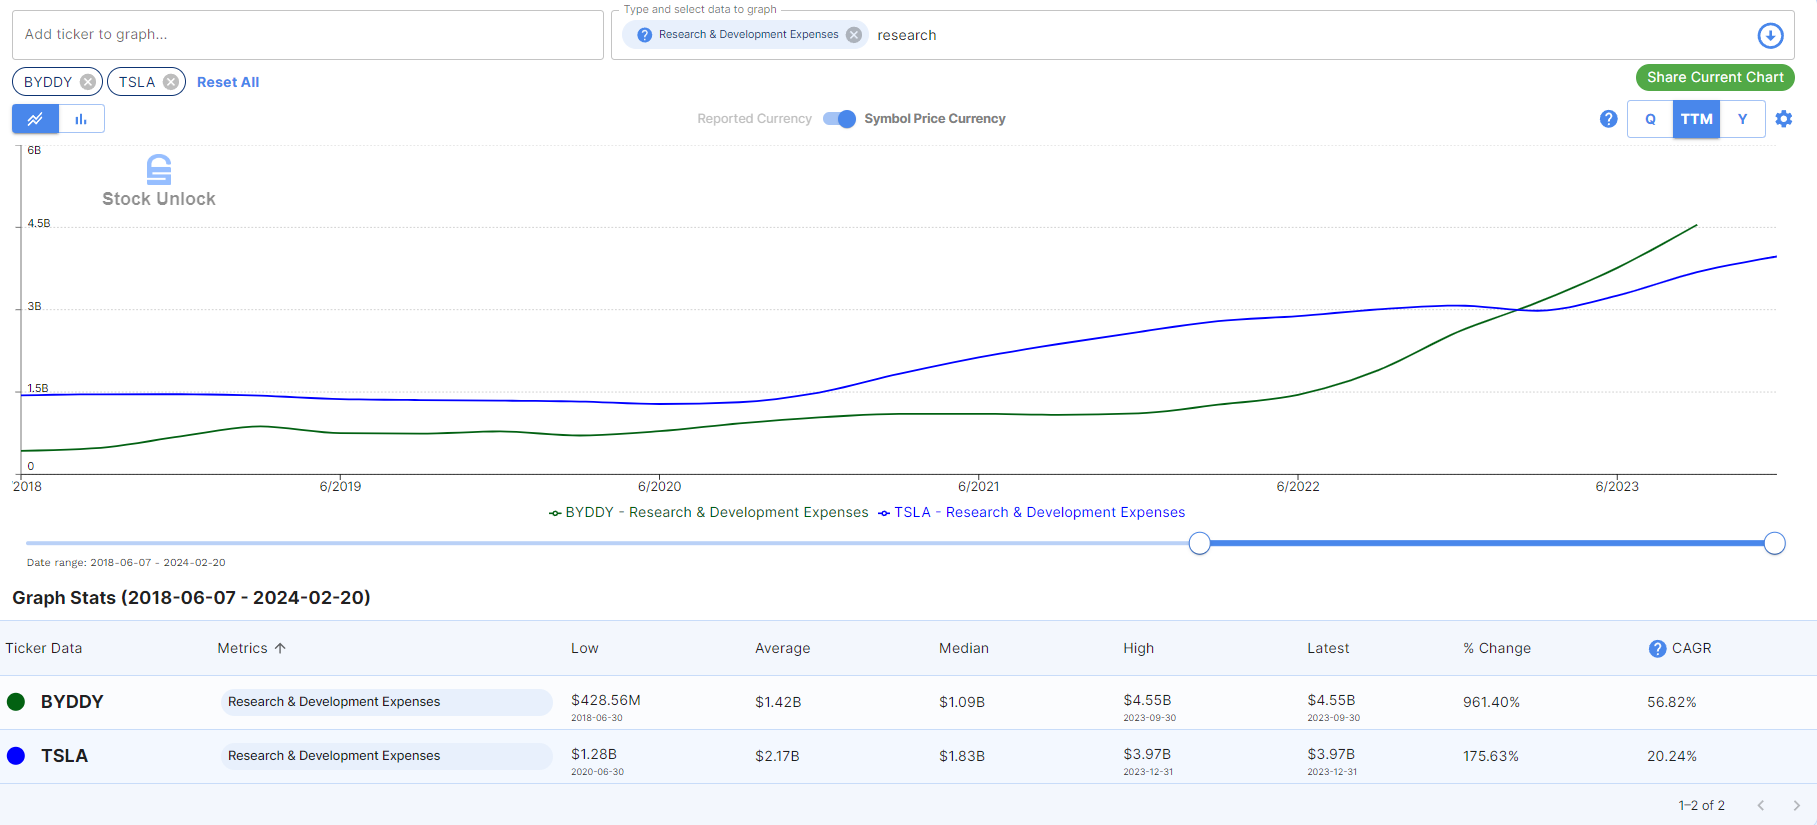This screenshot has width=1817, height=825.
Task: Sort by Metrics column arrow
Action: pyautogui.click(x=280, y=648)
